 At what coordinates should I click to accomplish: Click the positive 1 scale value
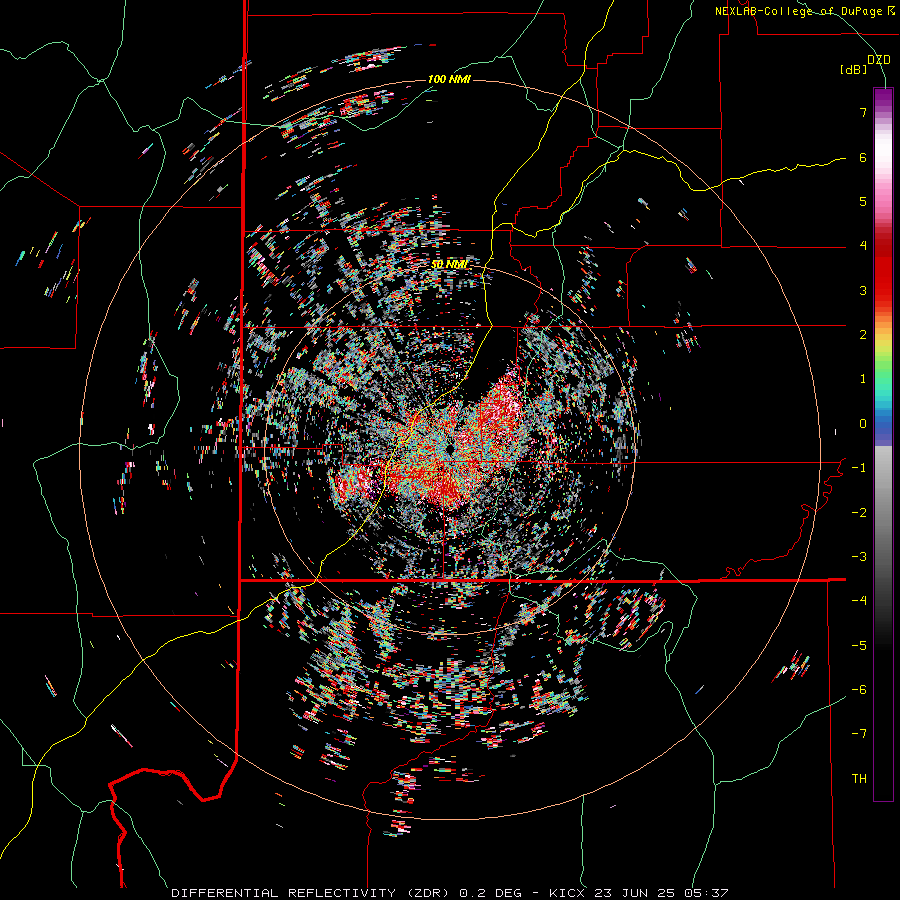(863, 379)
